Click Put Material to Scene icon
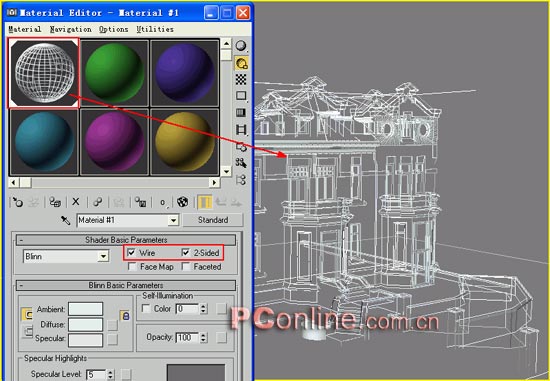This screenshot has height=381, width=550. (33, 202)
